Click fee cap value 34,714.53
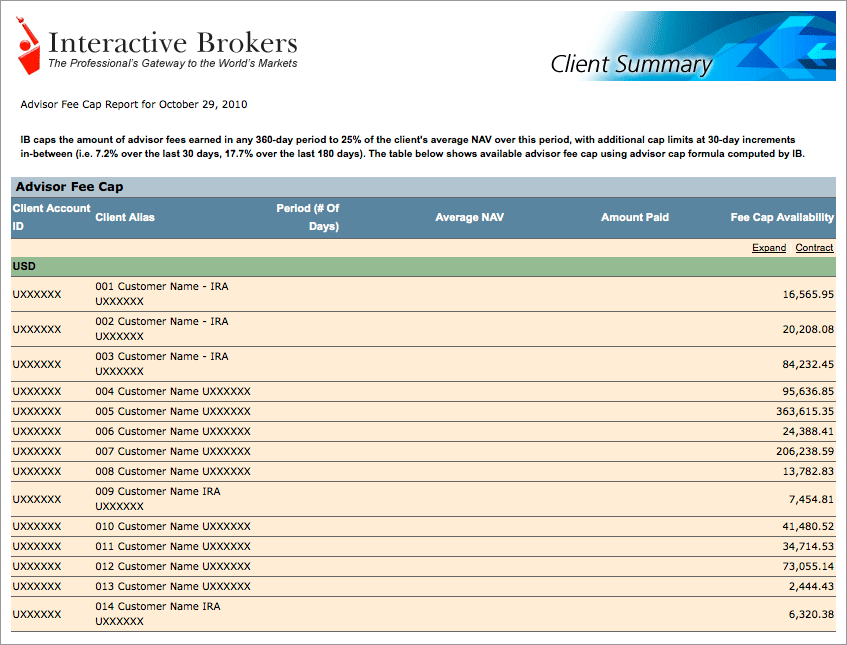 click(x=808, y=546)
